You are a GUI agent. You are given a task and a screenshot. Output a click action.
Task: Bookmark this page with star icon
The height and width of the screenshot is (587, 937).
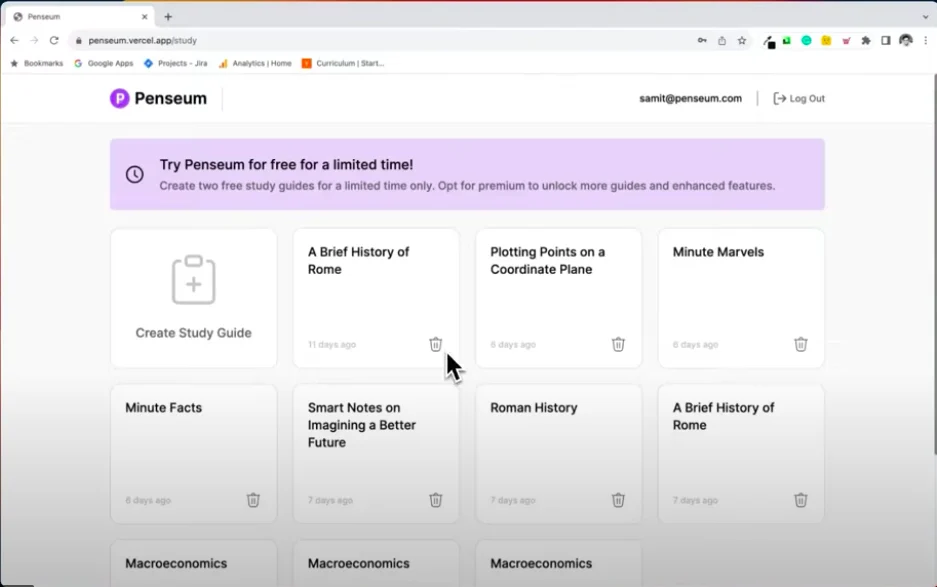[742, 41]
